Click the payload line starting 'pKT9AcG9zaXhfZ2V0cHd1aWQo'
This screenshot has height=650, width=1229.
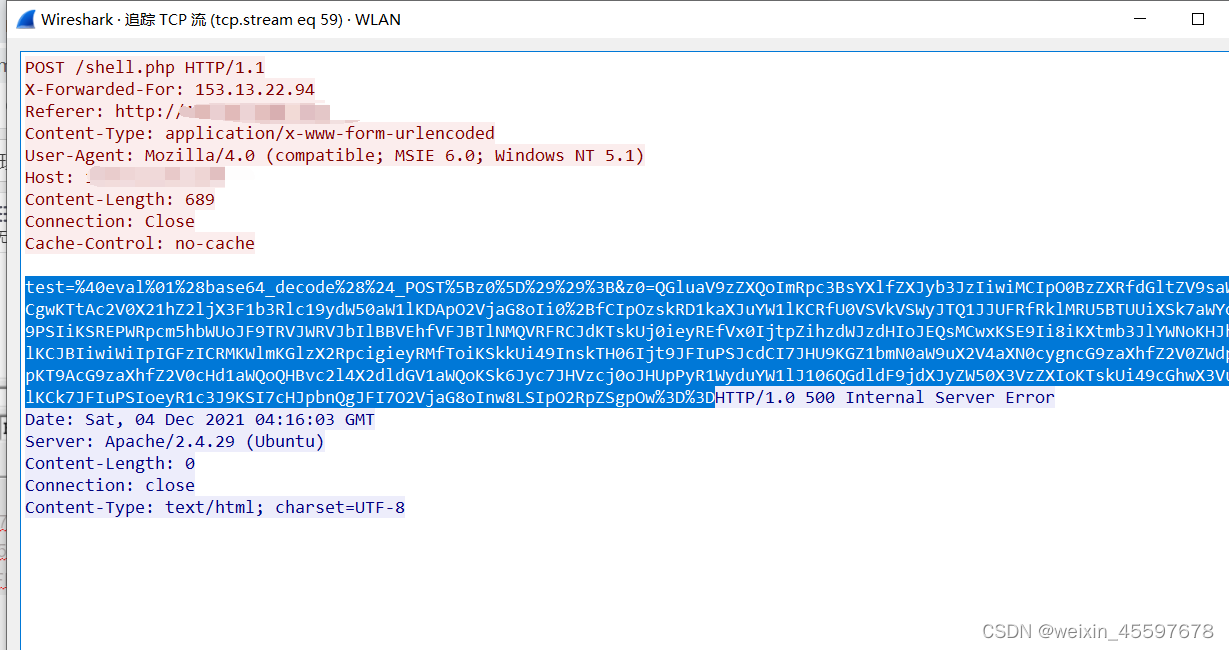coord(626,375)
